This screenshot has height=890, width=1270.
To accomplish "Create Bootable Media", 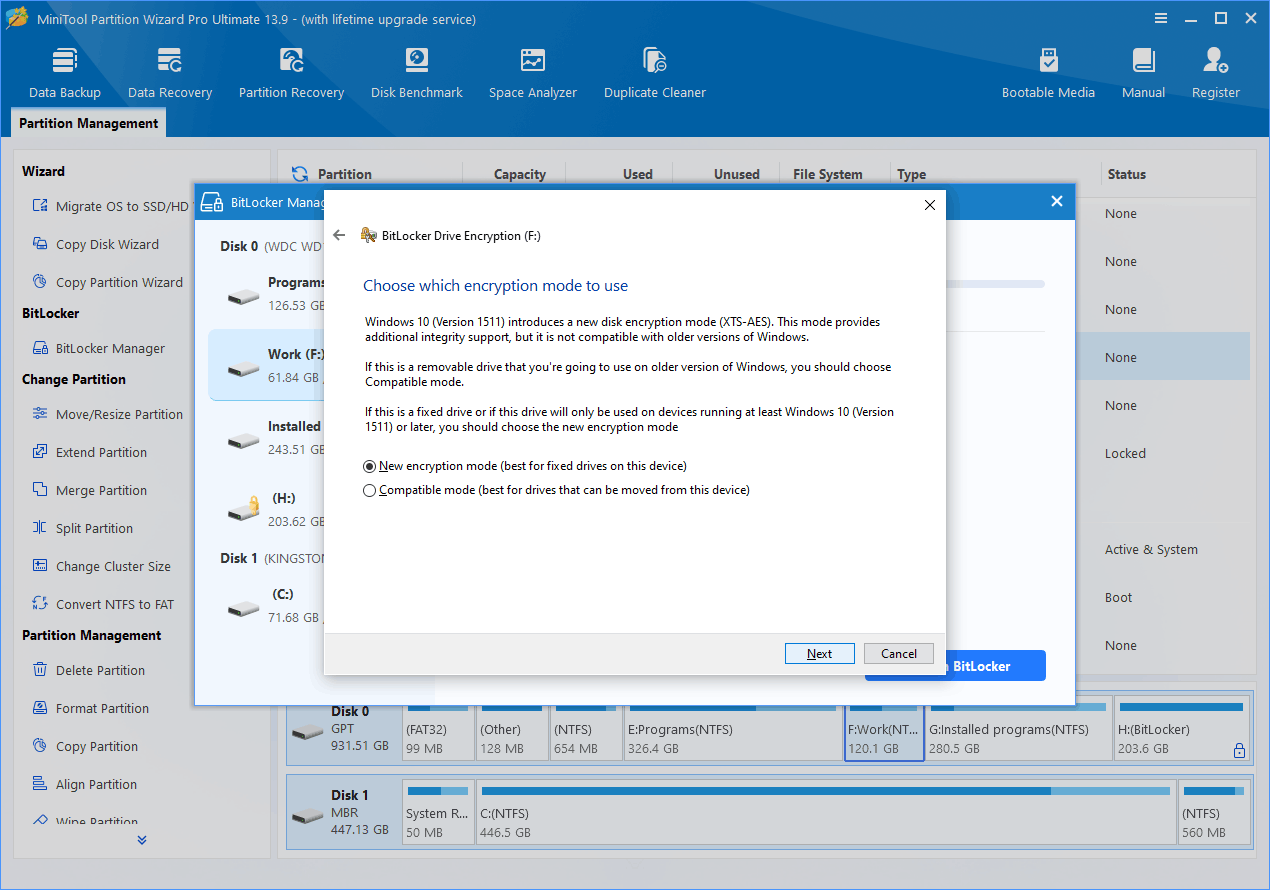I will pyautogui.click(x=1048, y=74).
